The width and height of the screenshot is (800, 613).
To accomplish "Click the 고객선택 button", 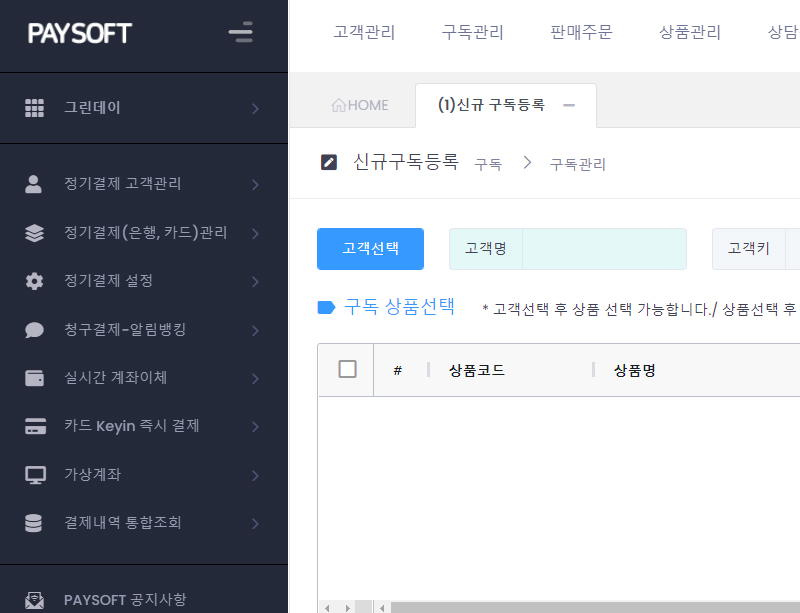I will pyautogui.click(x=370, y=249).
